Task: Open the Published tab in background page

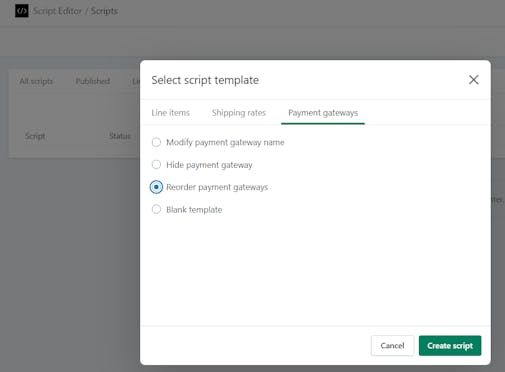Action: click(93, 81)
